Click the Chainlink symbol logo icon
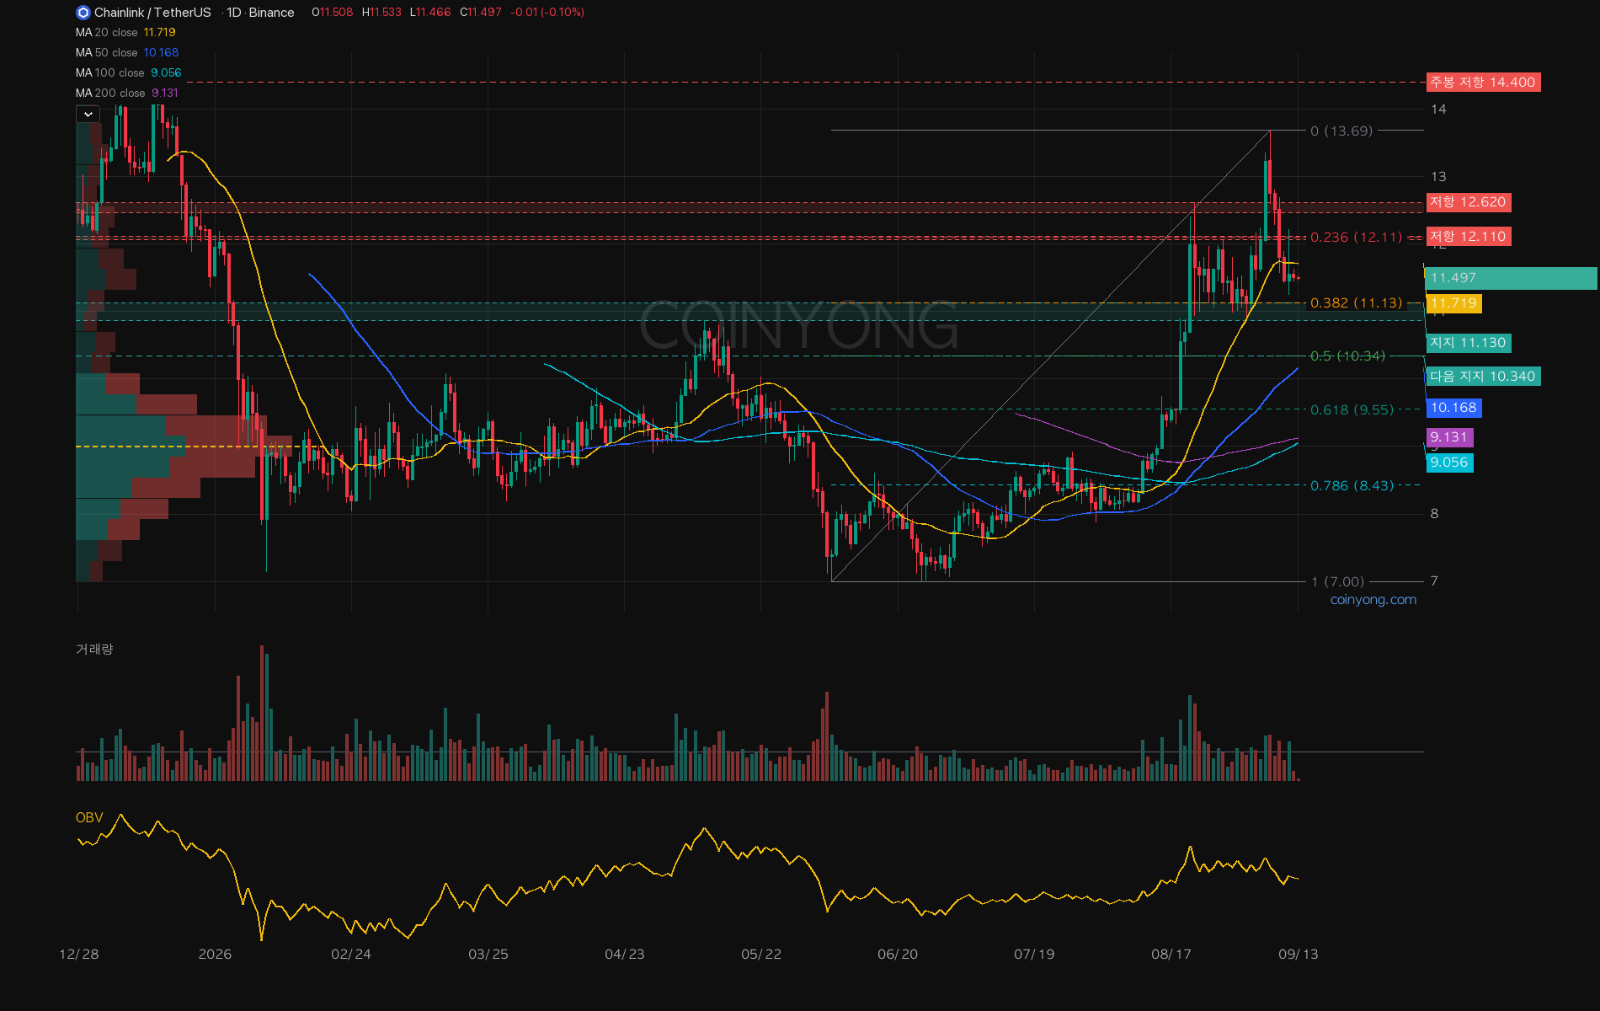The width and height of the screenshot is (1600, 1011). click(83, 13)
